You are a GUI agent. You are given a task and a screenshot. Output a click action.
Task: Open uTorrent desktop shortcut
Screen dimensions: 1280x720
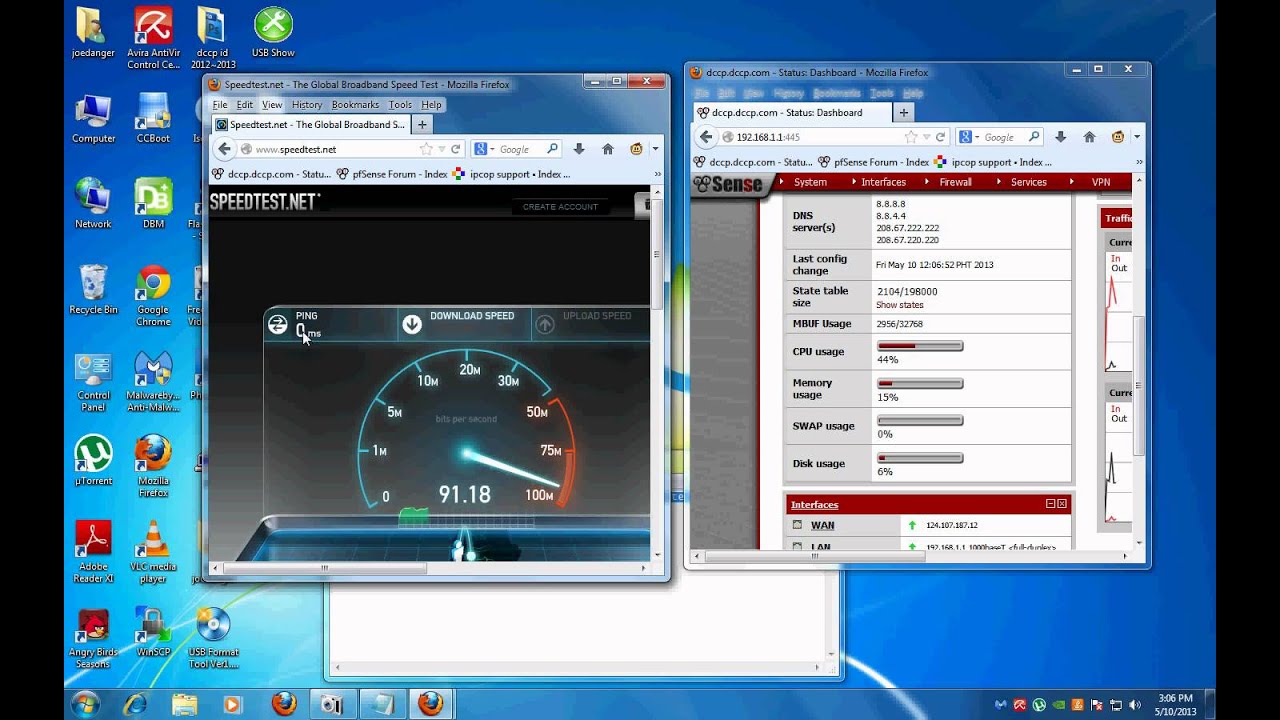pyautogui.click(x=94, y=460)
